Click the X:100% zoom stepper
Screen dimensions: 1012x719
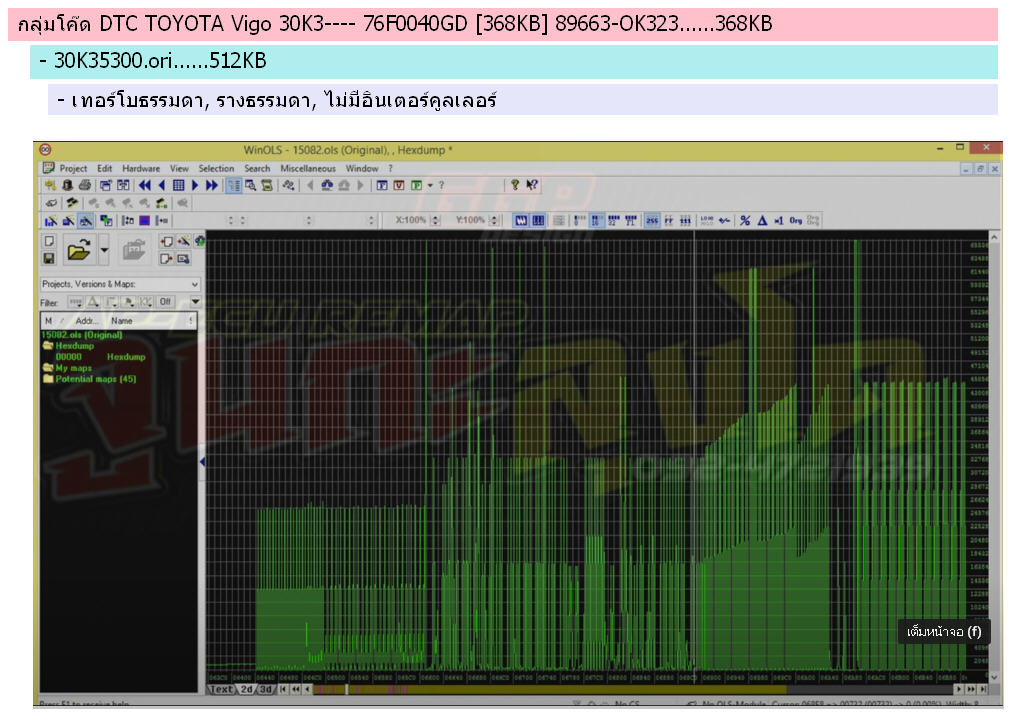[x=436, y=221]
